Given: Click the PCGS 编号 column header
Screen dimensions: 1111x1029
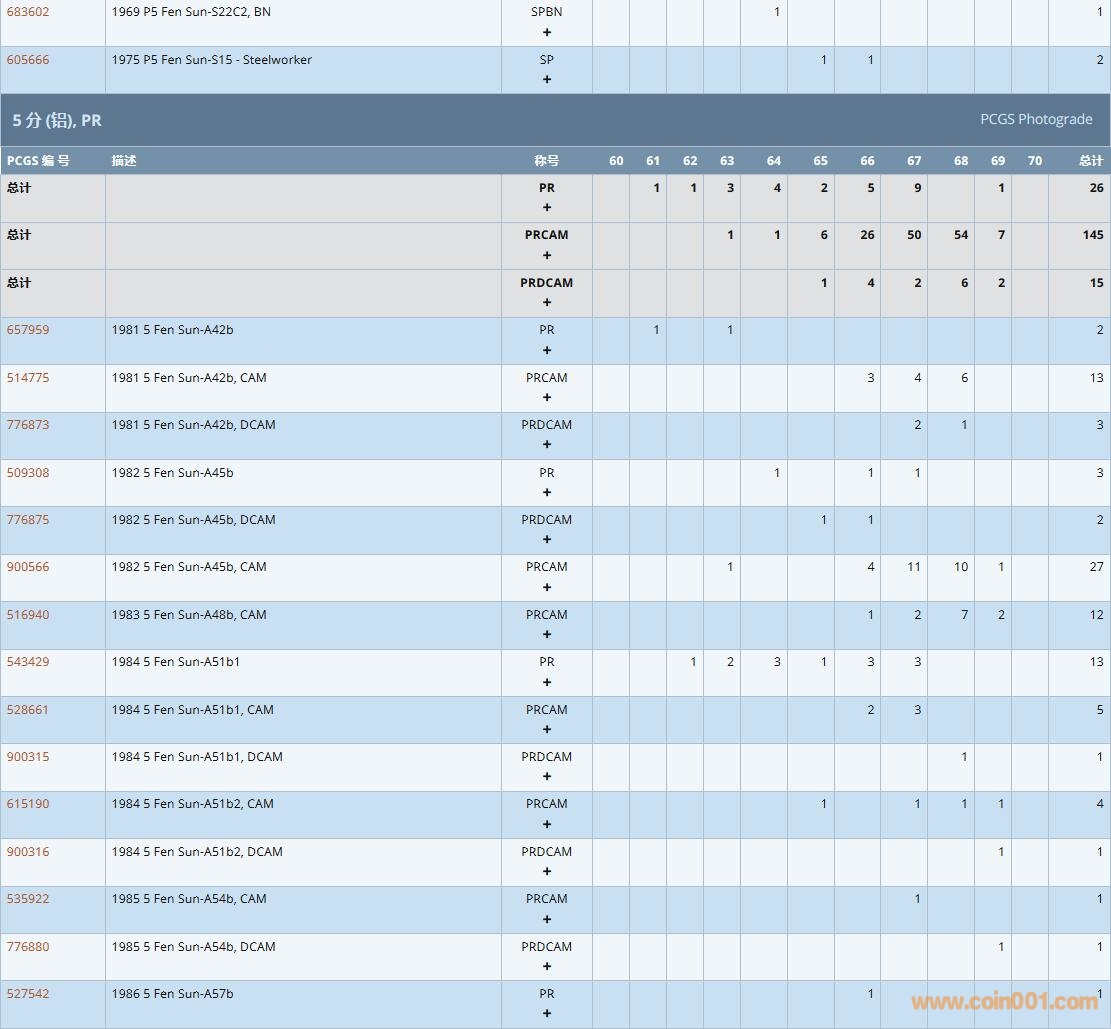Looking at the screenshot, I should click(x=38, y=161).
